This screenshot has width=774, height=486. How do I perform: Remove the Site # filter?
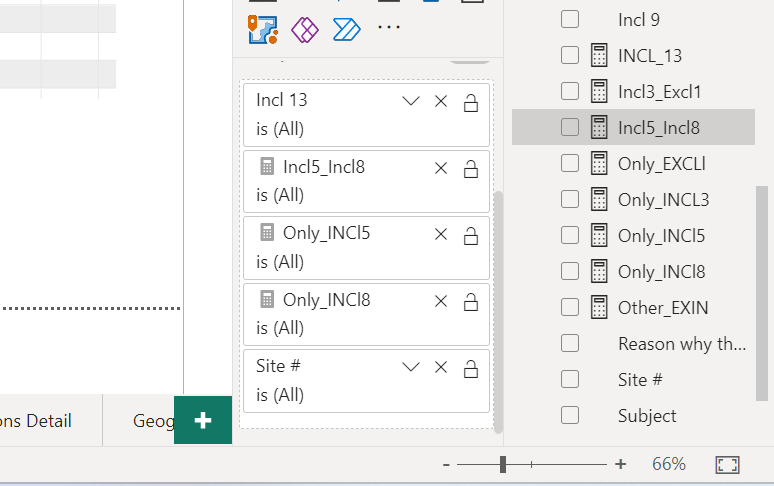point(441,367)
